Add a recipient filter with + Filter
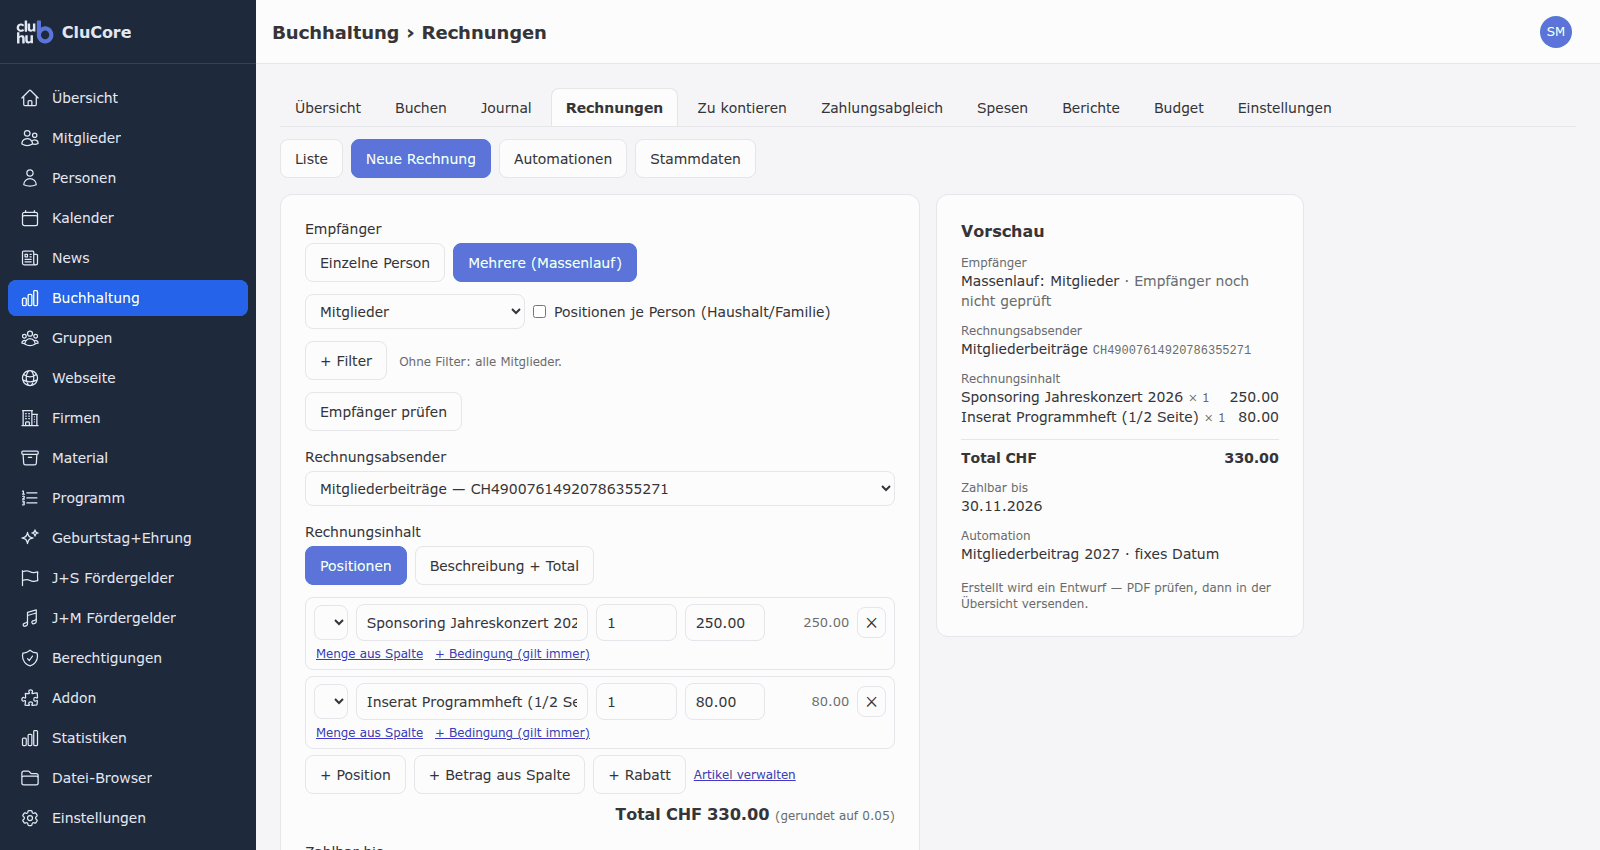 pyautogui.click(x=346, y=361)
